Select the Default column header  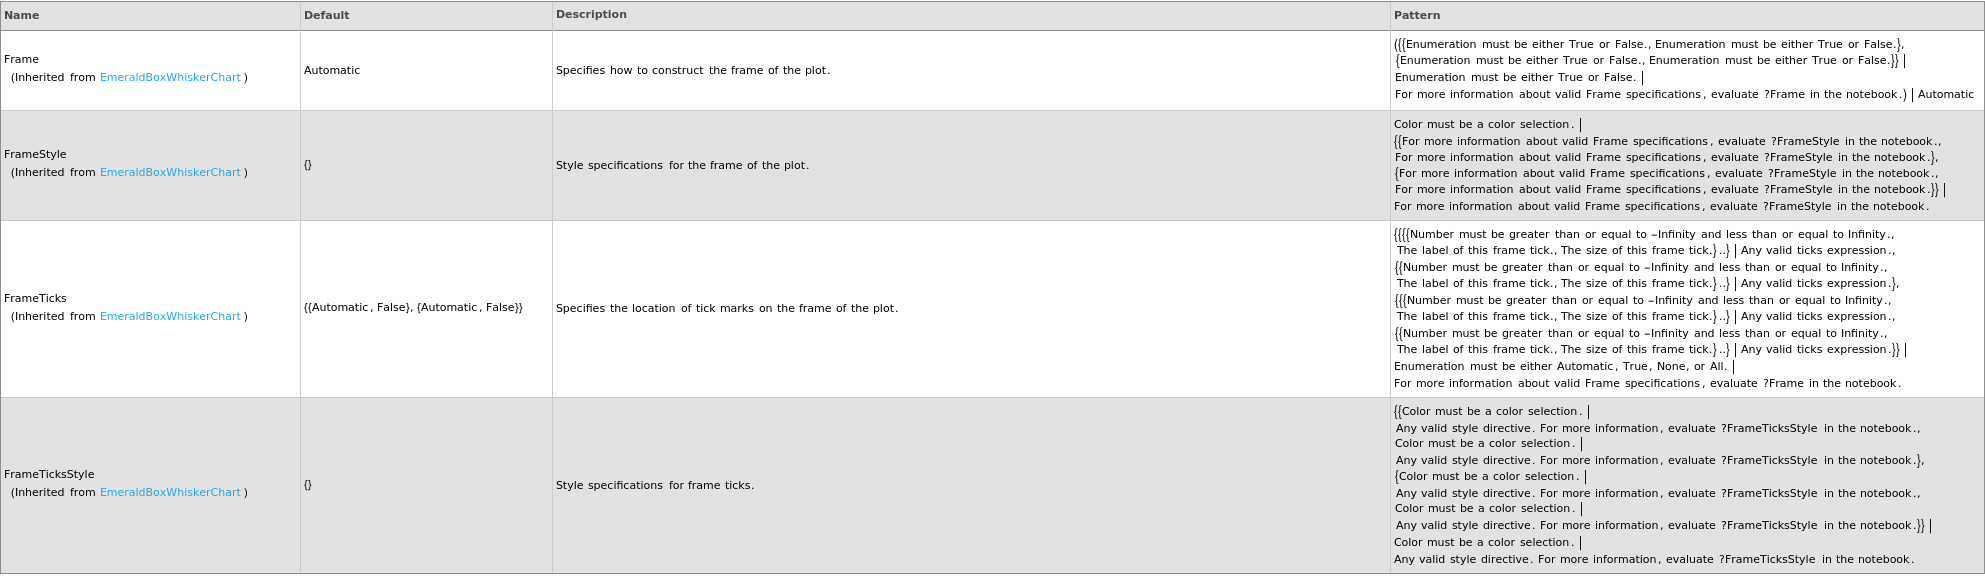click(327, 16)
